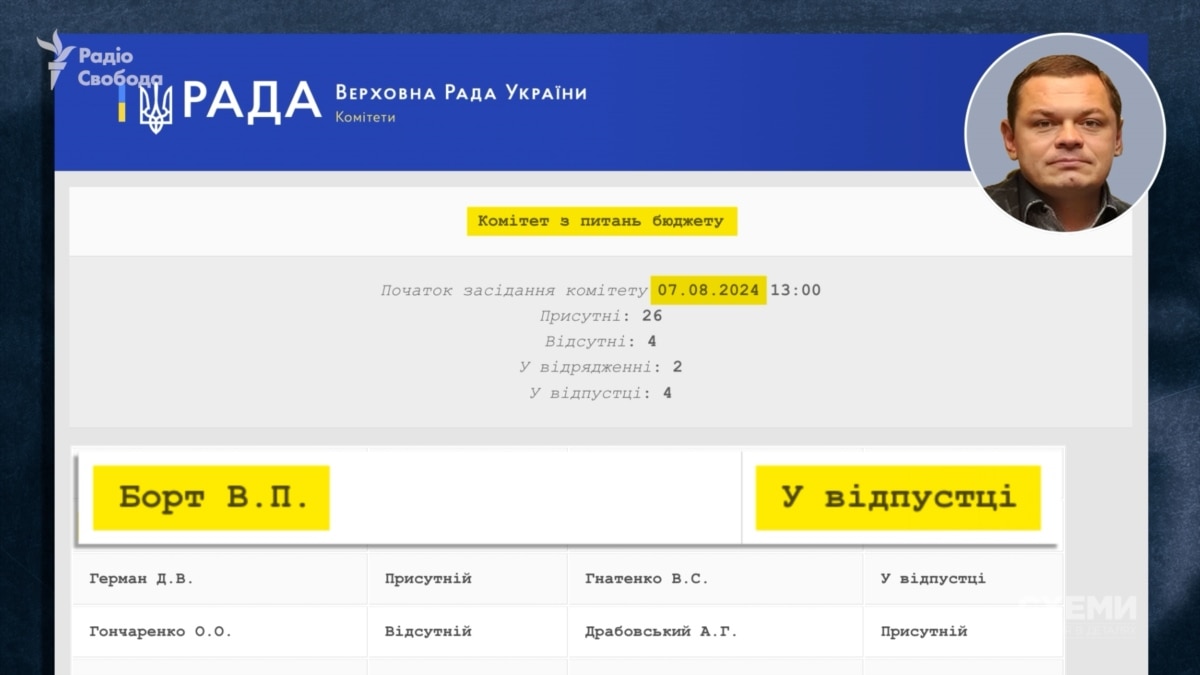Select the Комітет з питань бюджету heading

601,221
